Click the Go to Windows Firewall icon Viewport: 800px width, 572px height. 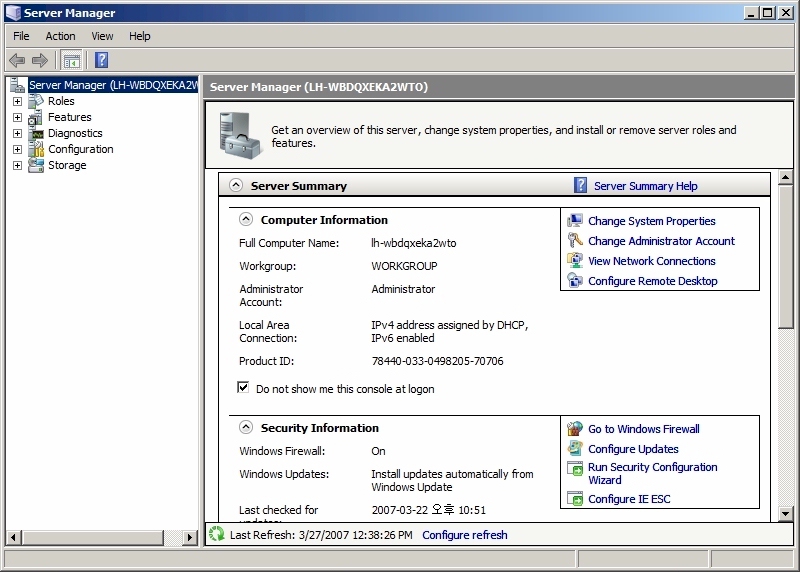575,429
